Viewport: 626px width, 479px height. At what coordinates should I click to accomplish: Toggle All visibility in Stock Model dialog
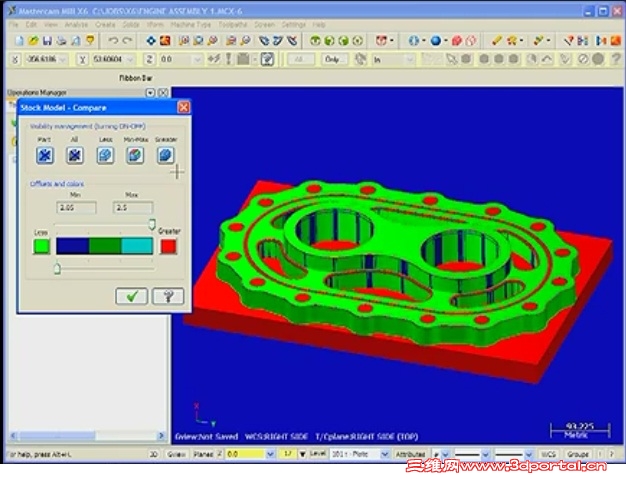tap(75, 155)
